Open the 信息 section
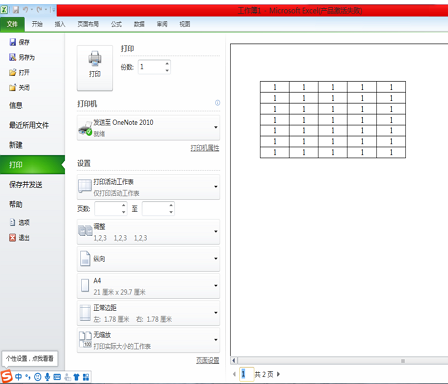Image resolution: width=448 pixels, height=384 pixels. (15, 106)
